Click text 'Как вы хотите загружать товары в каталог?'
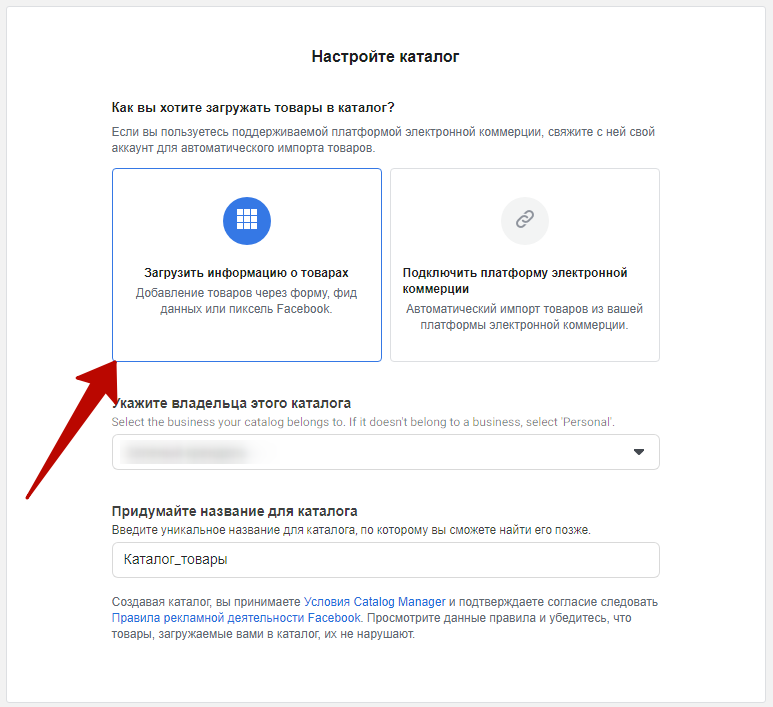The height and width of the screenshot is (707, 773). point(253,107)
